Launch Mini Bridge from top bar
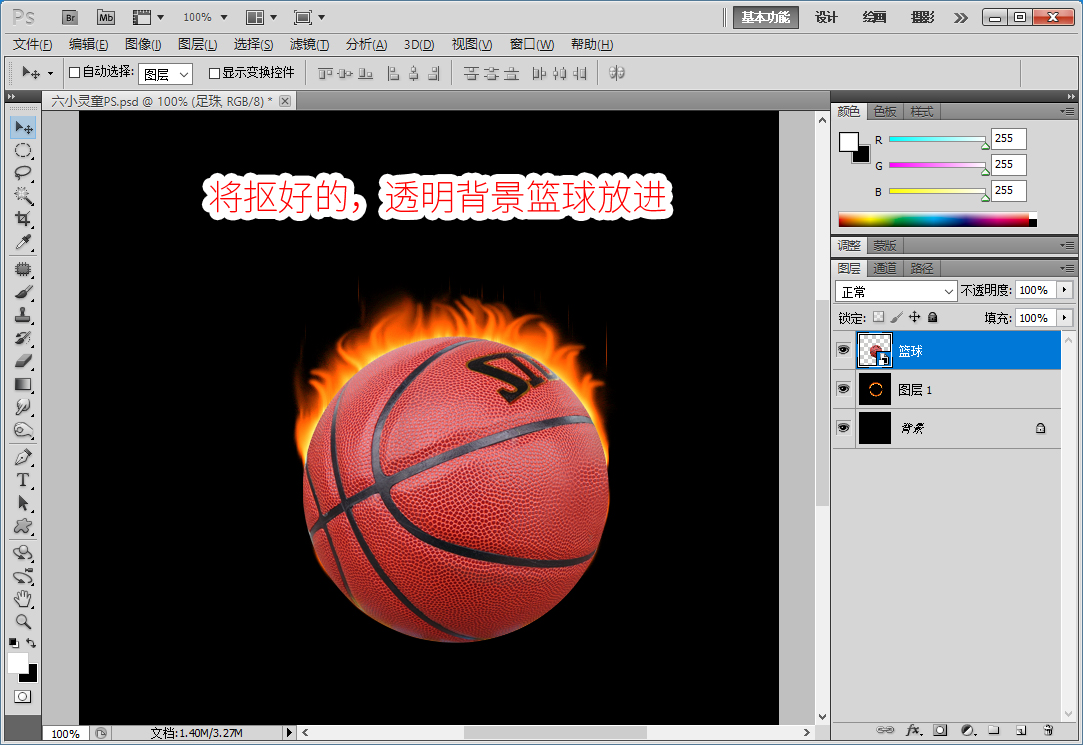This screenshot has width=1083, height=745. [x=106, y=17]
